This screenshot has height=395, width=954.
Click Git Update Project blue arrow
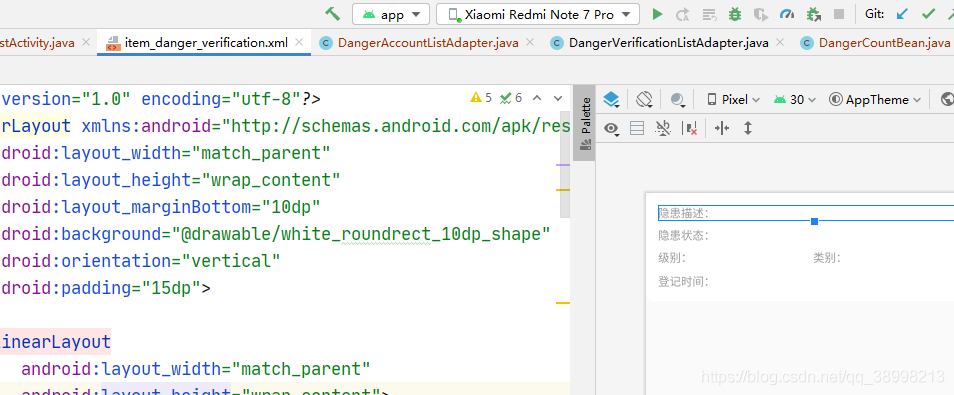tap(902, 14)
